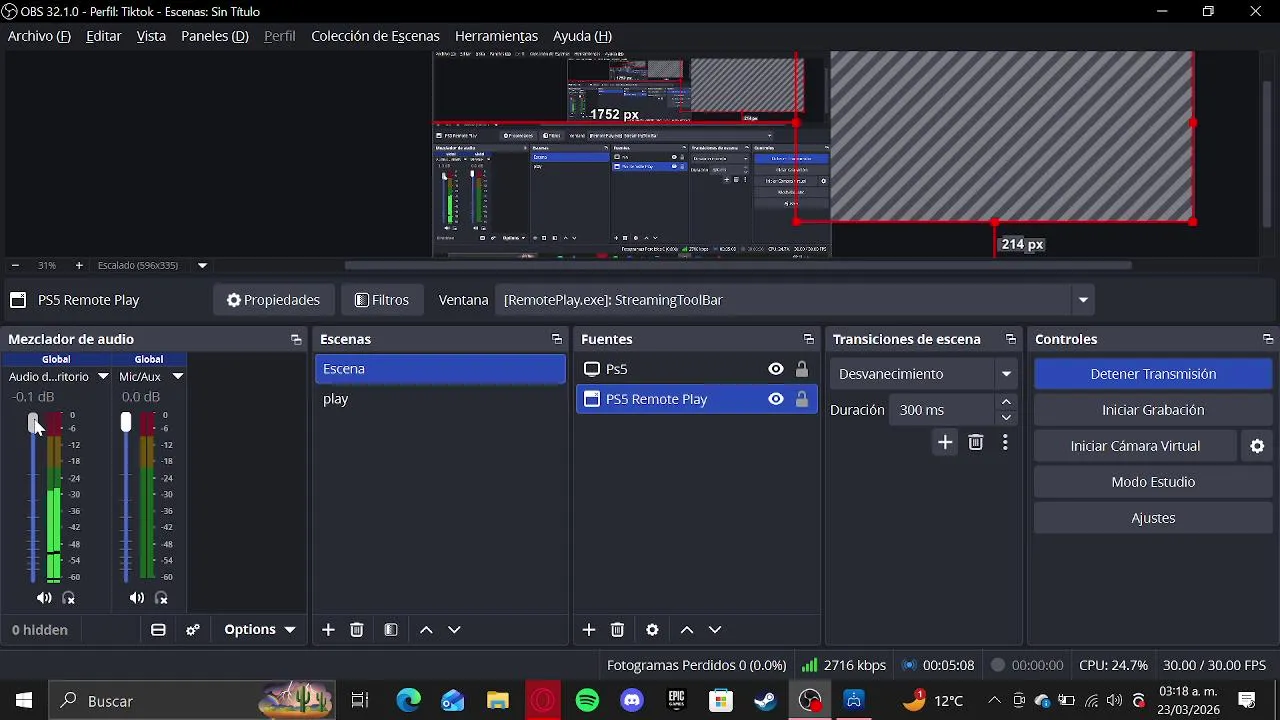The width and height of the screenshot is (1280, 720).
Task: Open Editar menu
Action: coord(104,36)
